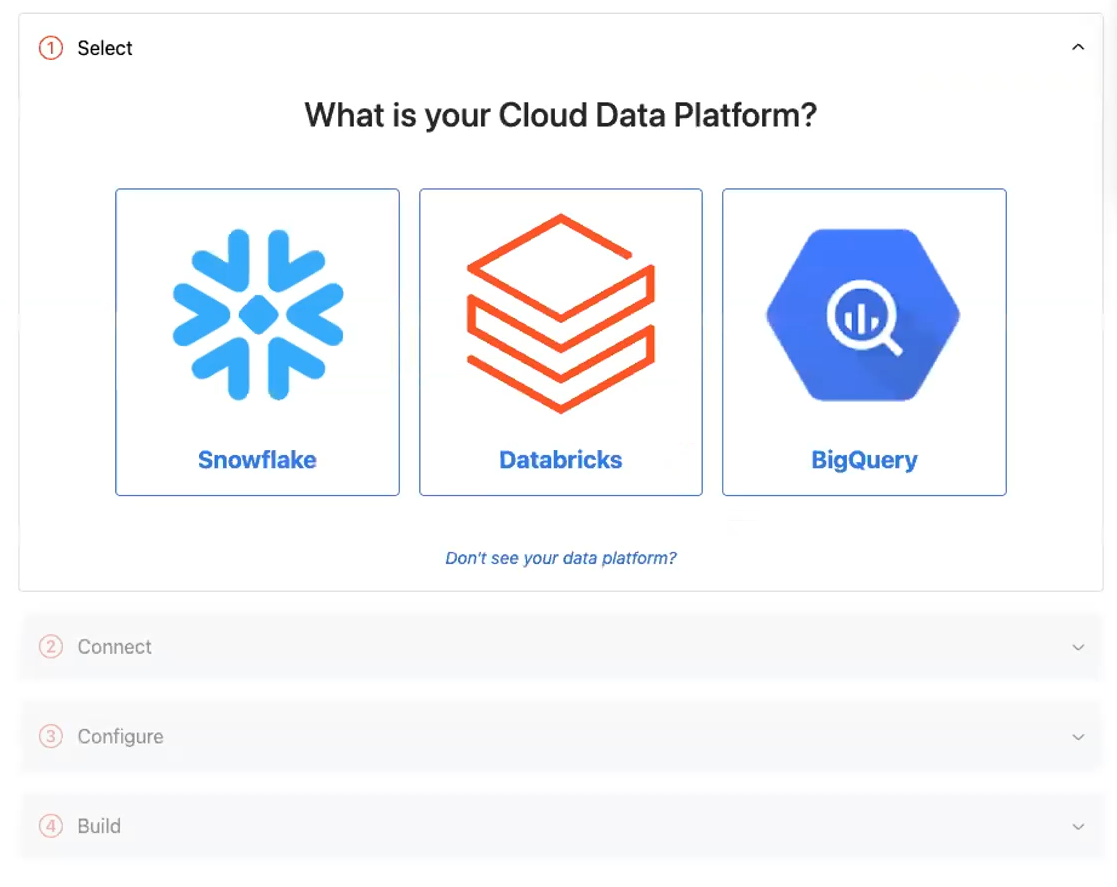This screenshot has height=887, width=1117.
Task: Open the Build step header label
Action: coord(99,826)
